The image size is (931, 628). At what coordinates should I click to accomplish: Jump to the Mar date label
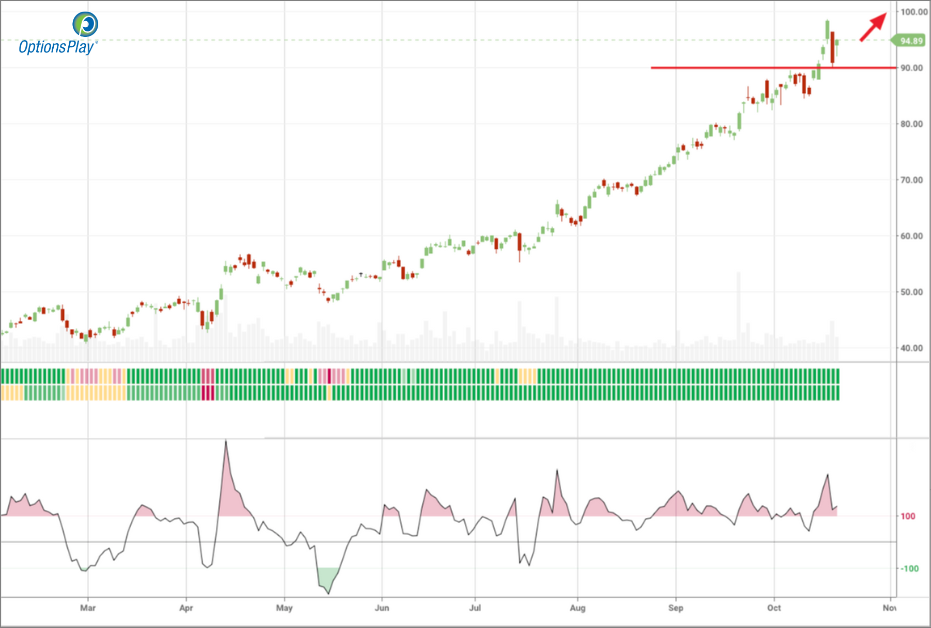click(x=88, y=607)
